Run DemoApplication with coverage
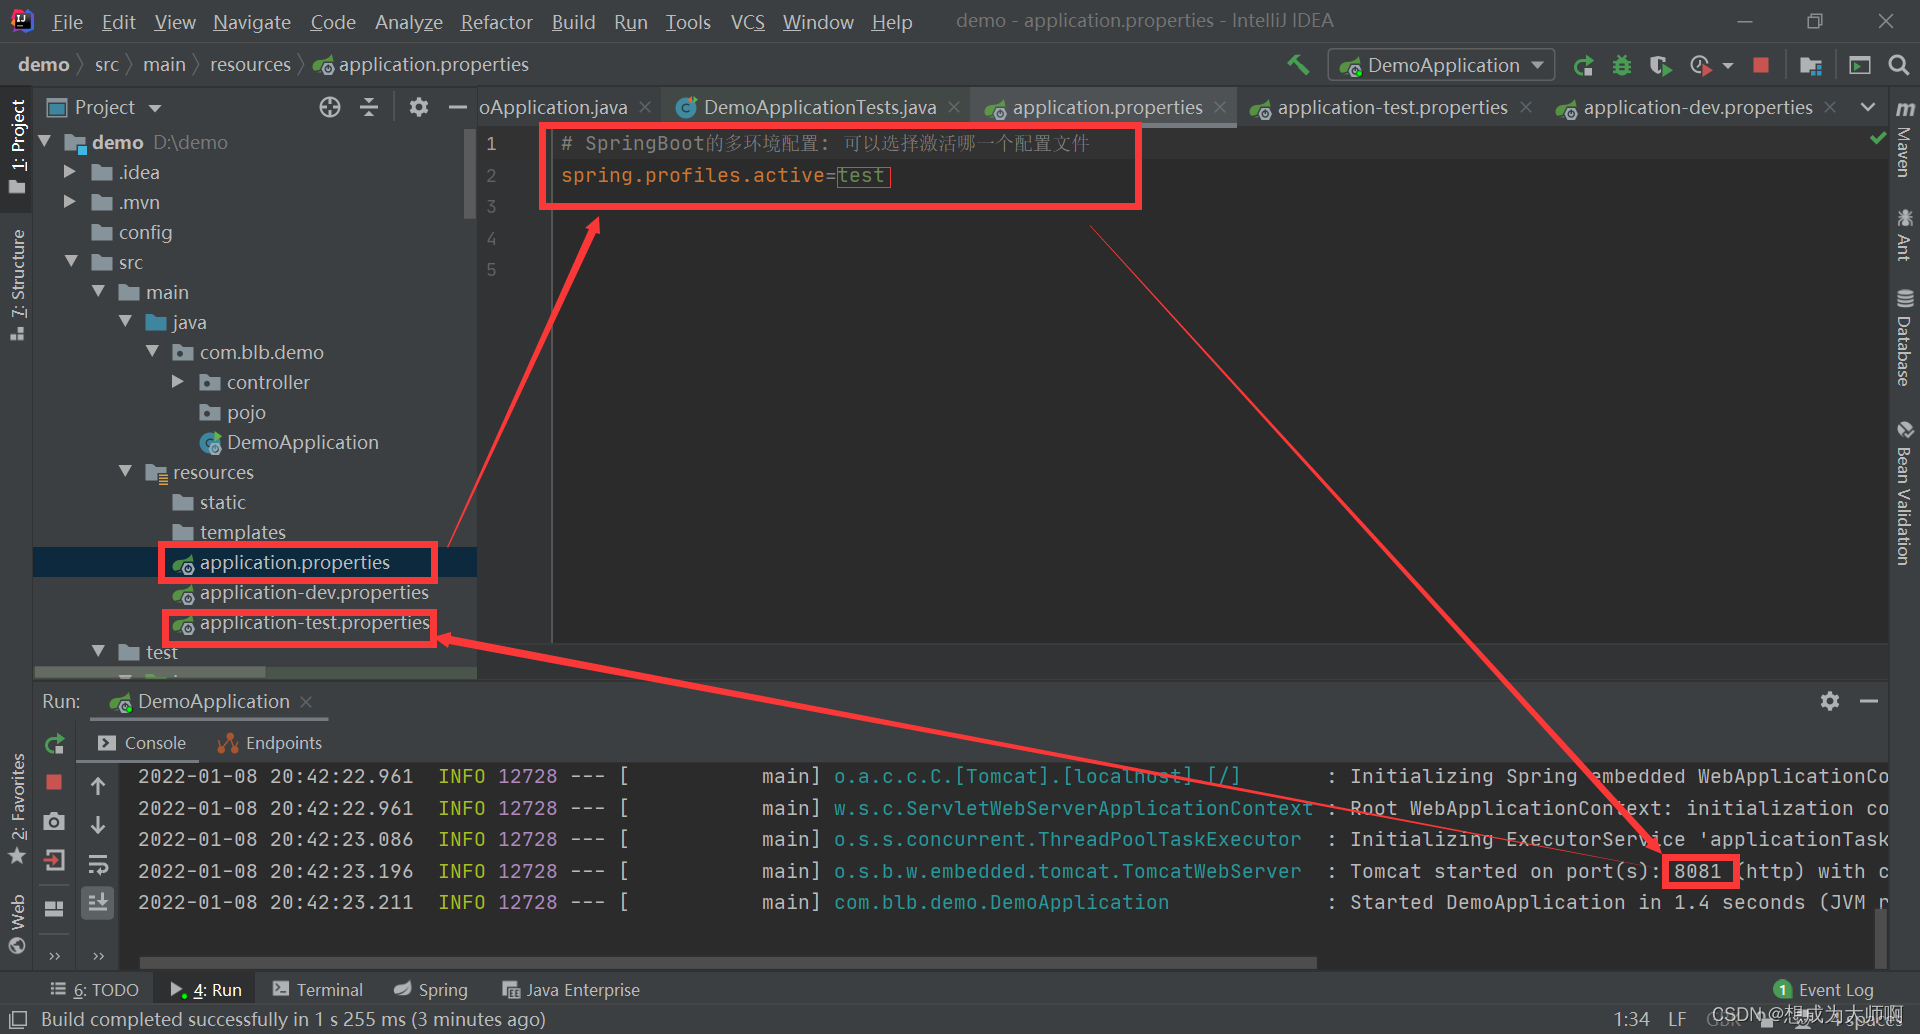Viewport: 1920px width, 1034px height. coord(1660,66)
